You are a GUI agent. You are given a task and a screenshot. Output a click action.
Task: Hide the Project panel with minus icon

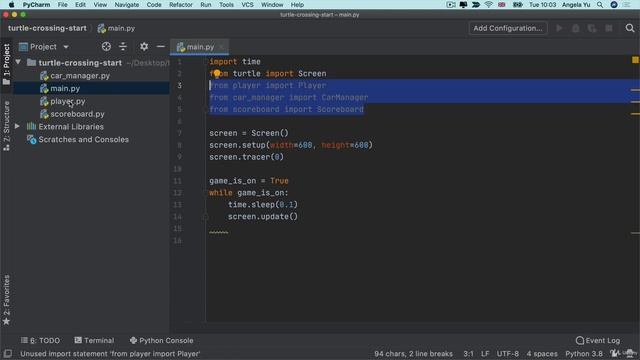coord(161,47)
